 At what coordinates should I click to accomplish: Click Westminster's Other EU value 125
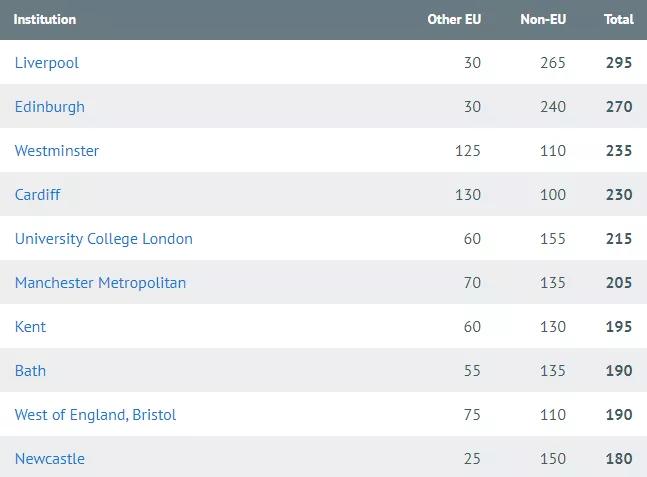pyautogui.click(x=468, y=151)
